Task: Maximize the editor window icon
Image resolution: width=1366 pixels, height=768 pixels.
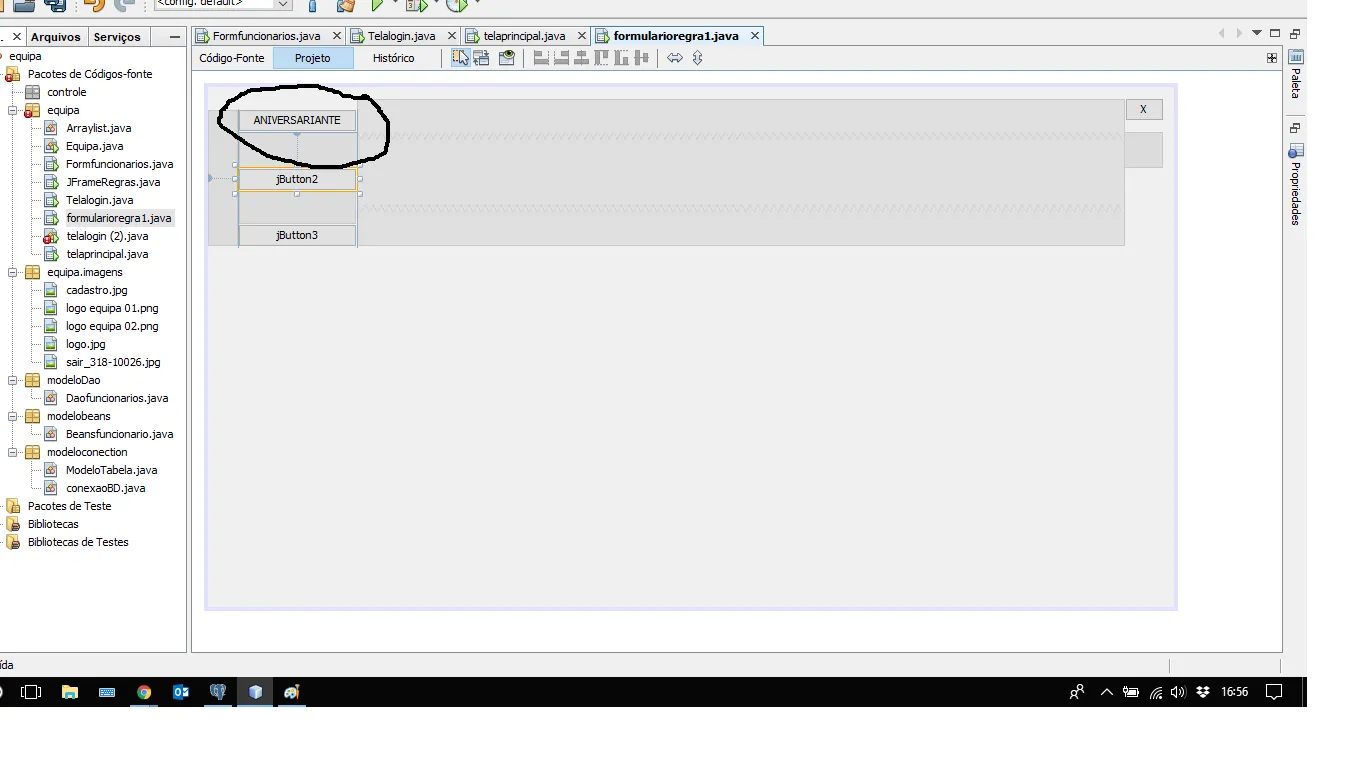Action: pos(1275,33)
